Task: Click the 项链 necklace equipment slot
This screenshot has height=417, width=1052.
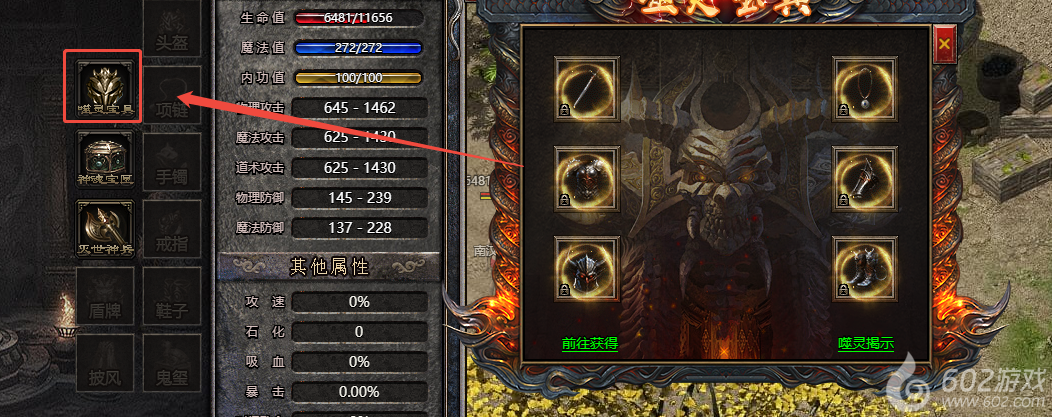Action: (172, 95)
